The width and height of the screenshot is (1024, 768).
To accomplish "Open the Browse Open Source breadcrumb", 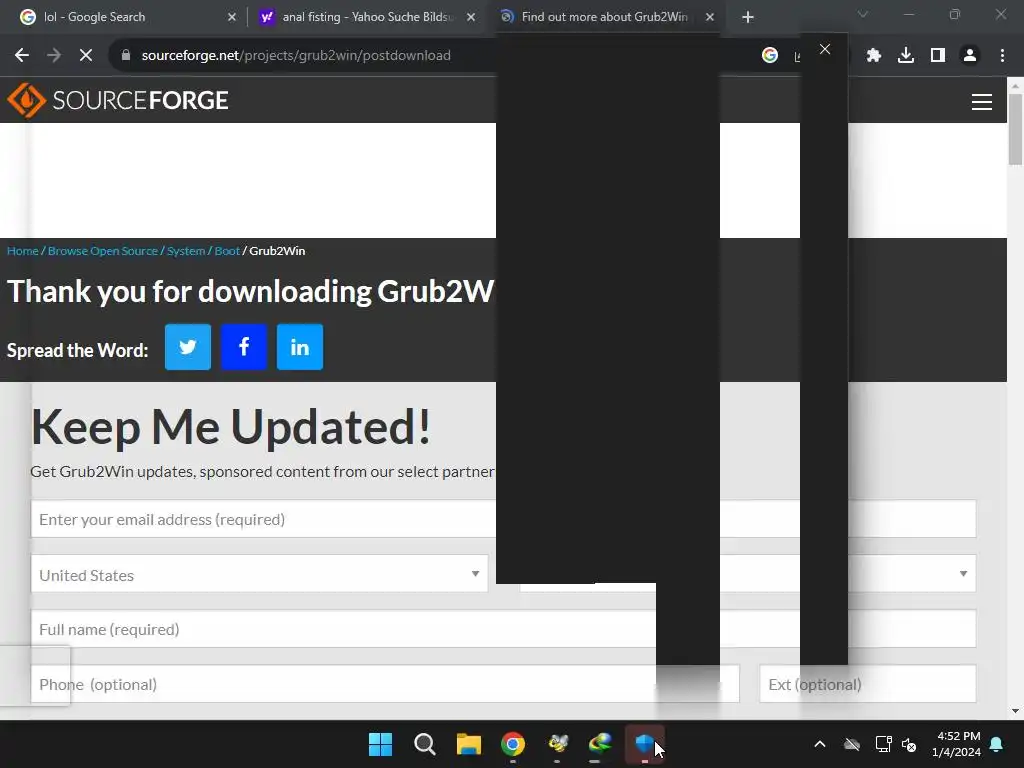I will 103,251.
